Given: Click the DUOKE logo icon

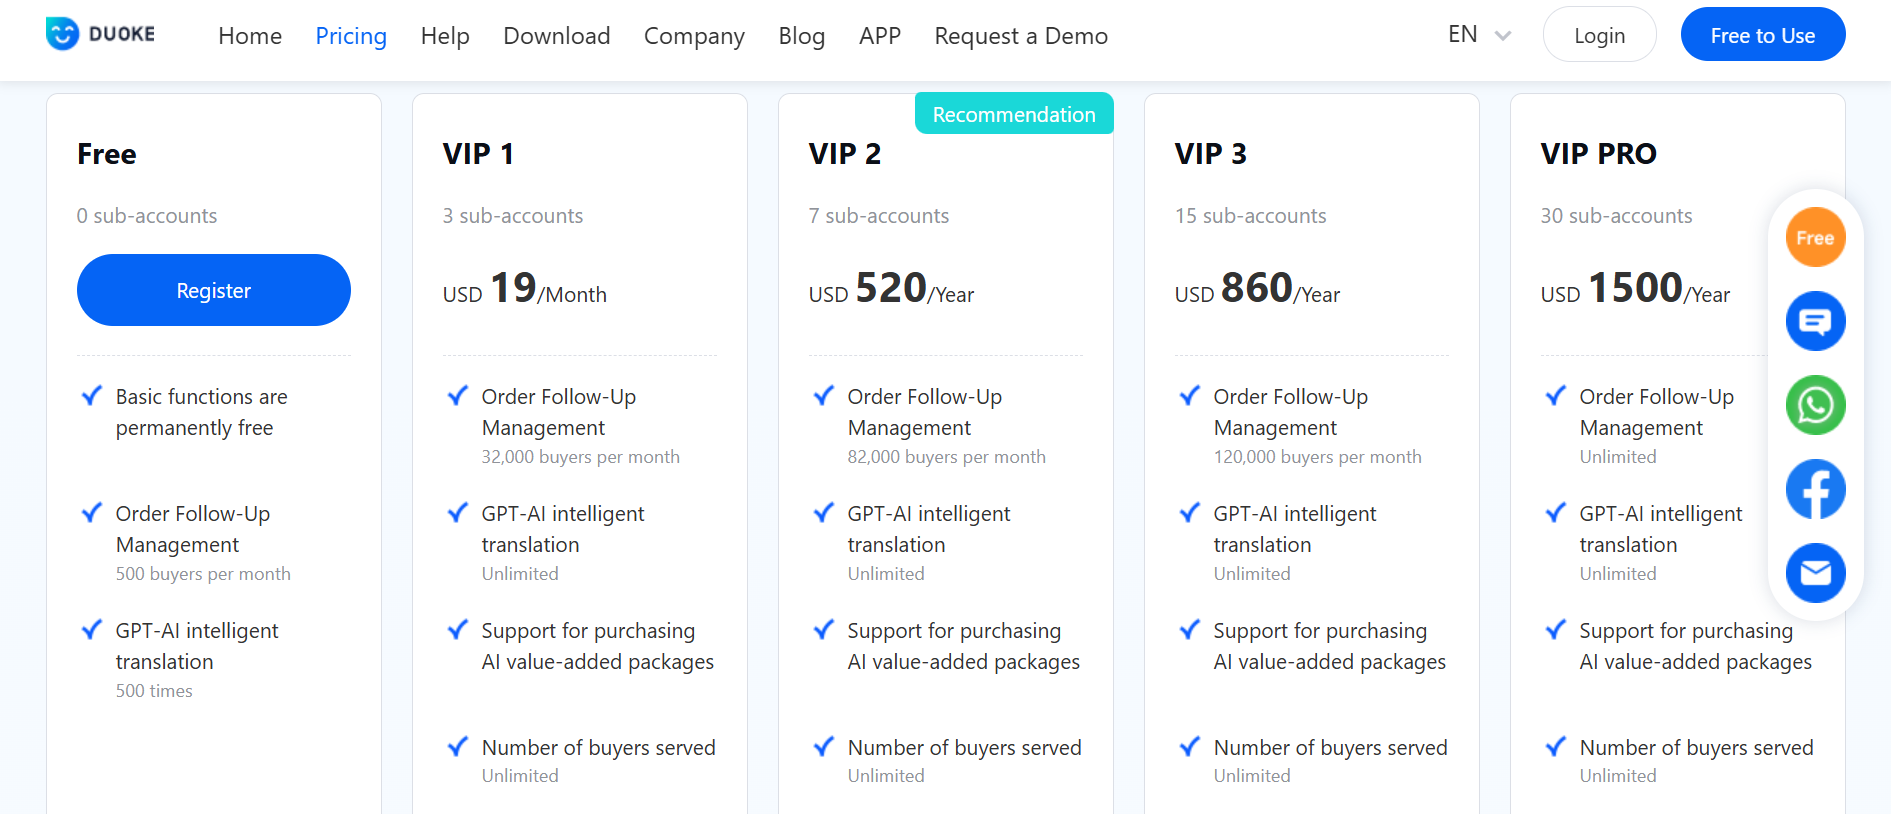Looking at the screenshot, I should pos(62,34).
